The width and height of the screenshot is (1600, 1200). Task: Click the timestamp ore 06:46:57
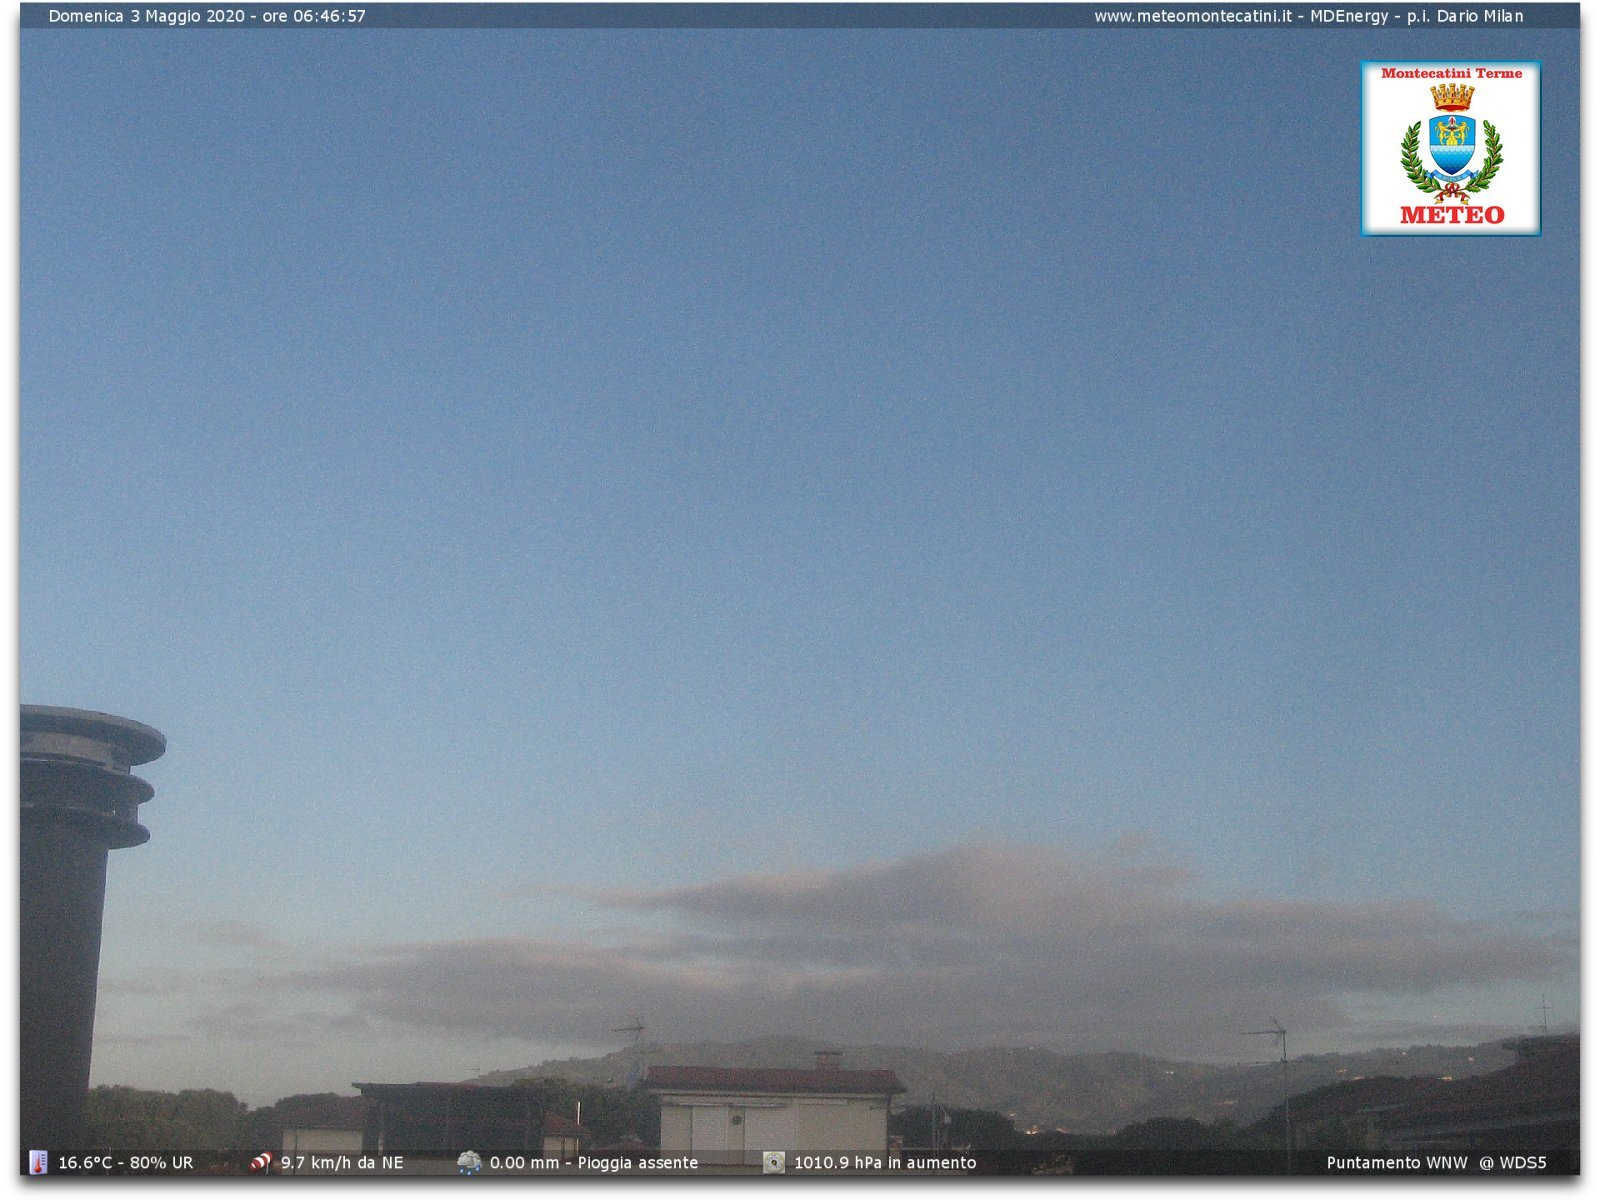tap(314, 16)
